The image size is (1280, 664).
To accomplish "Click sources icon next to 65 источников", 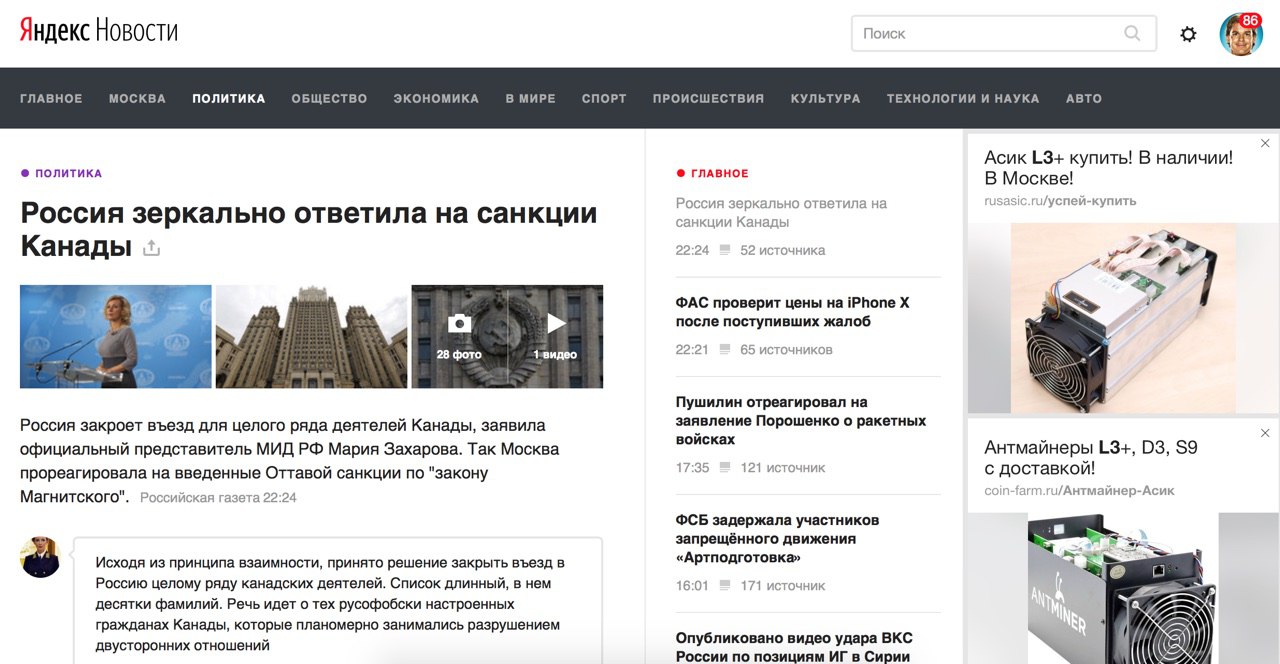I will point(725,350).
